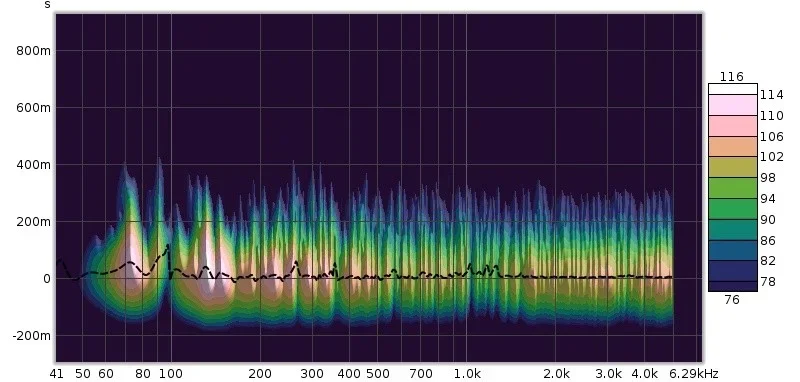Click the 78 legend level label

(x=768, y=282)
